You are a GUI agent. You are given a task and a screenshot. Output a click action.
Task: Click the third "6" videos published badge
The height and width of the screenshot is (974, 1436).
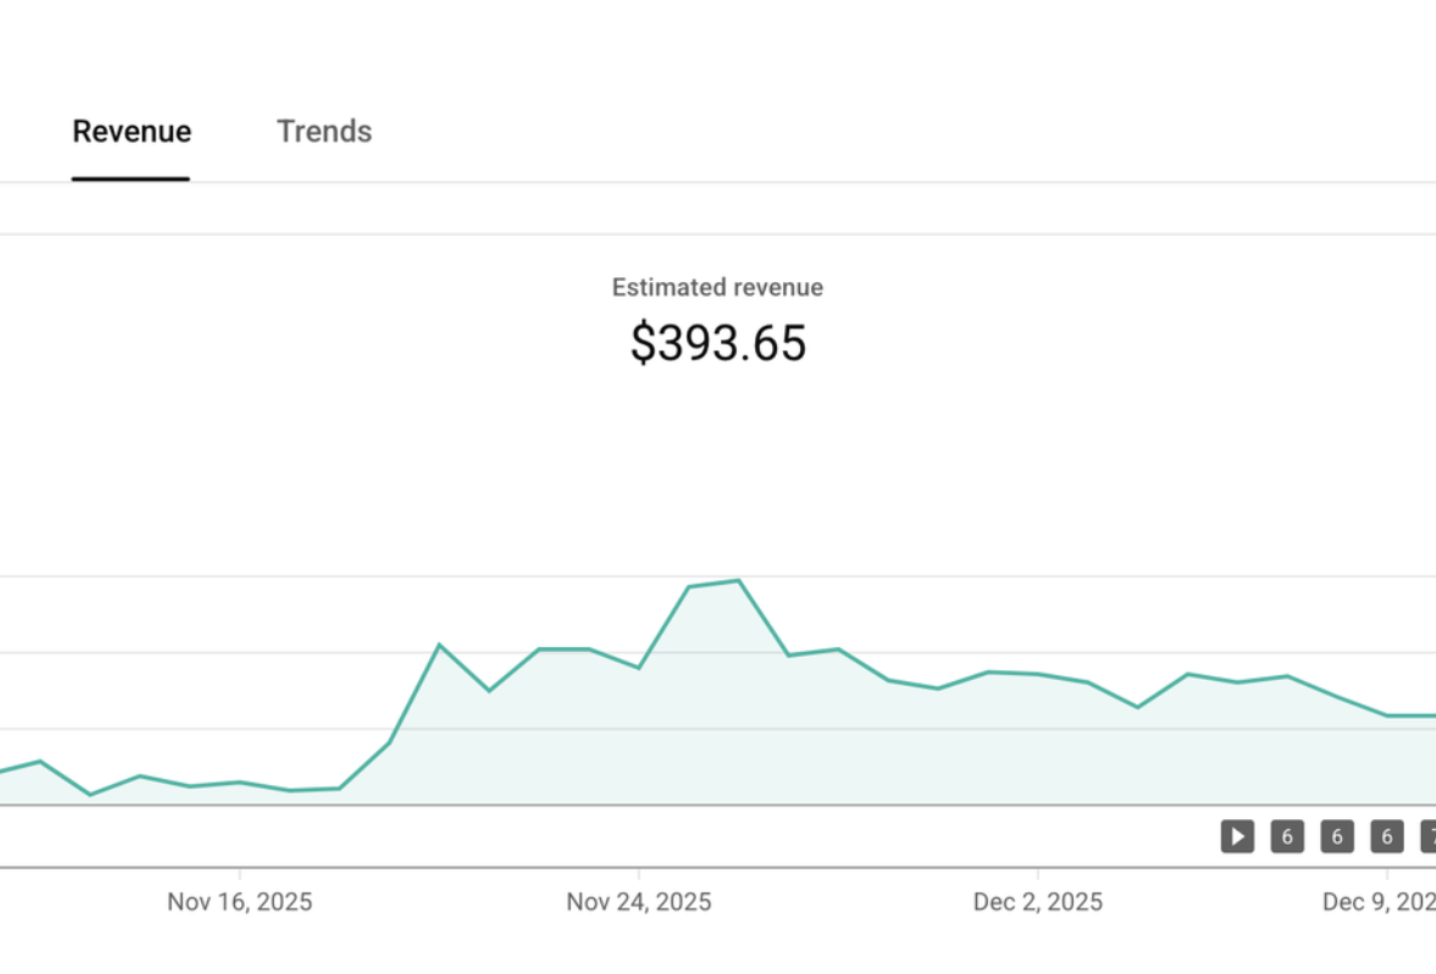pos(1387,837)
